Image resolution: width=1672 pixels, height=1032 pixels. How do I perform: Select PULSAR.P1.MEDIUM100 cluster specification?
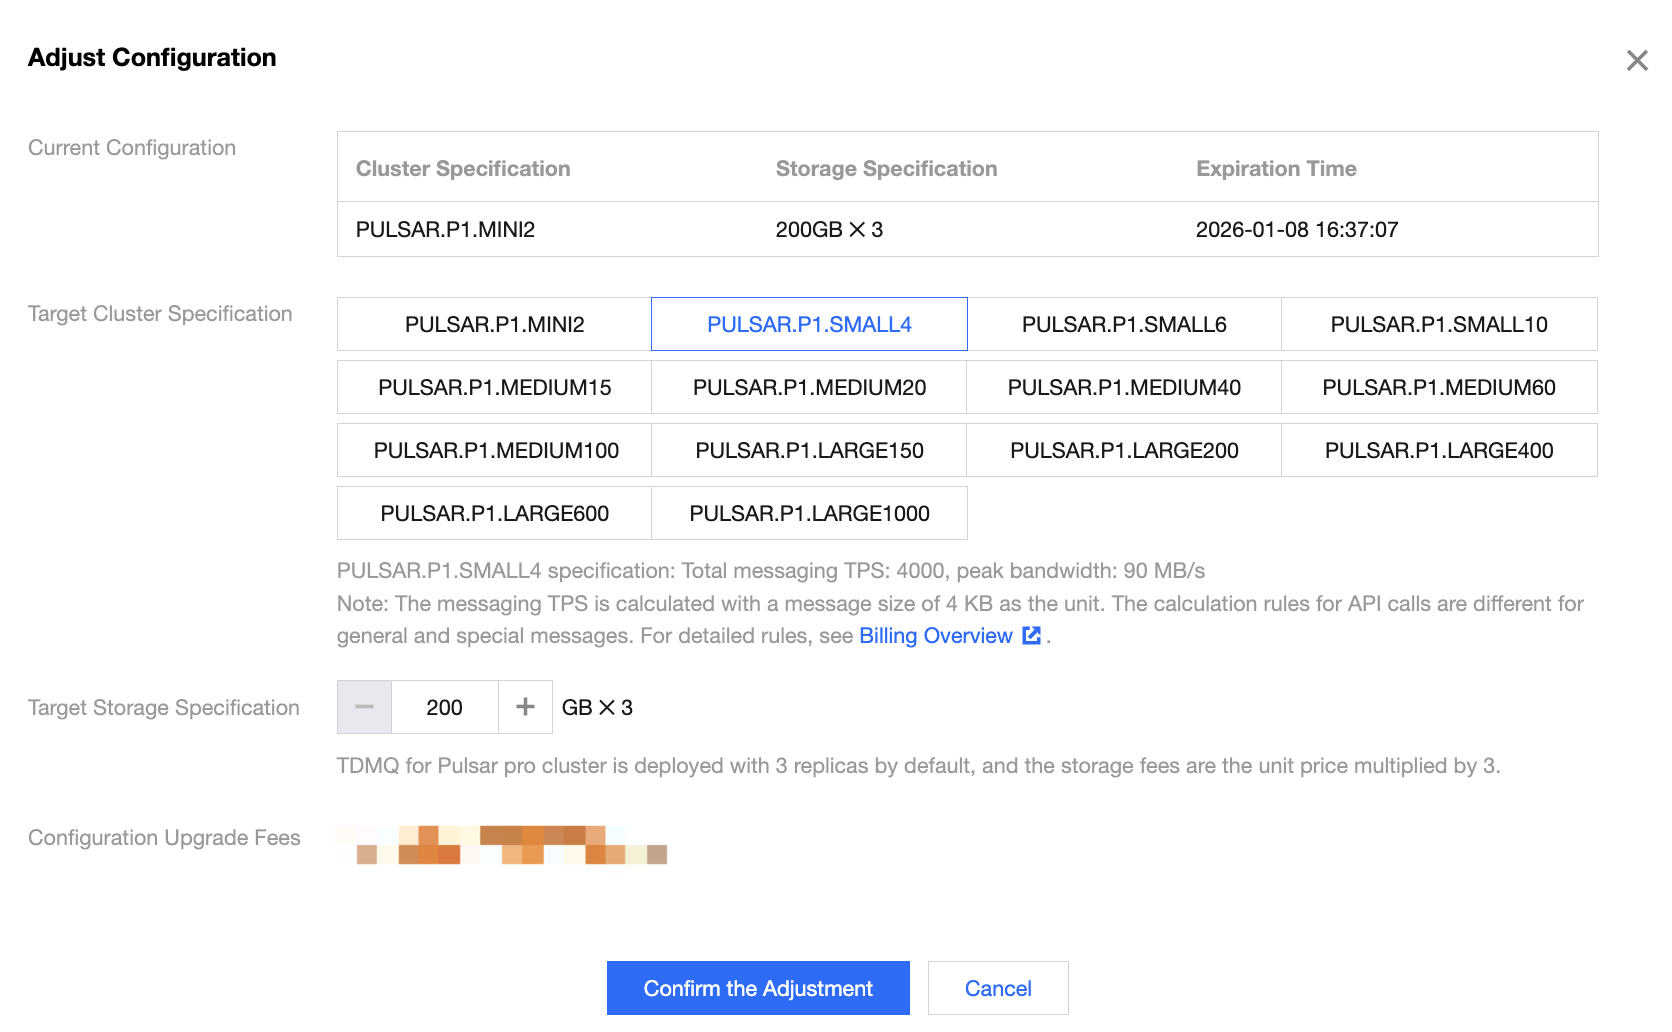[x=494, y=451]
